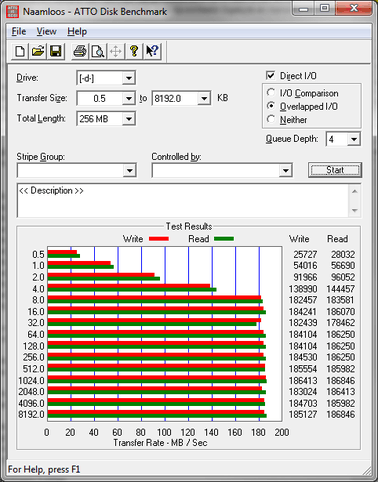Click read value 144457
This screenshot has height=482, width=378.
tap(340, 289)
